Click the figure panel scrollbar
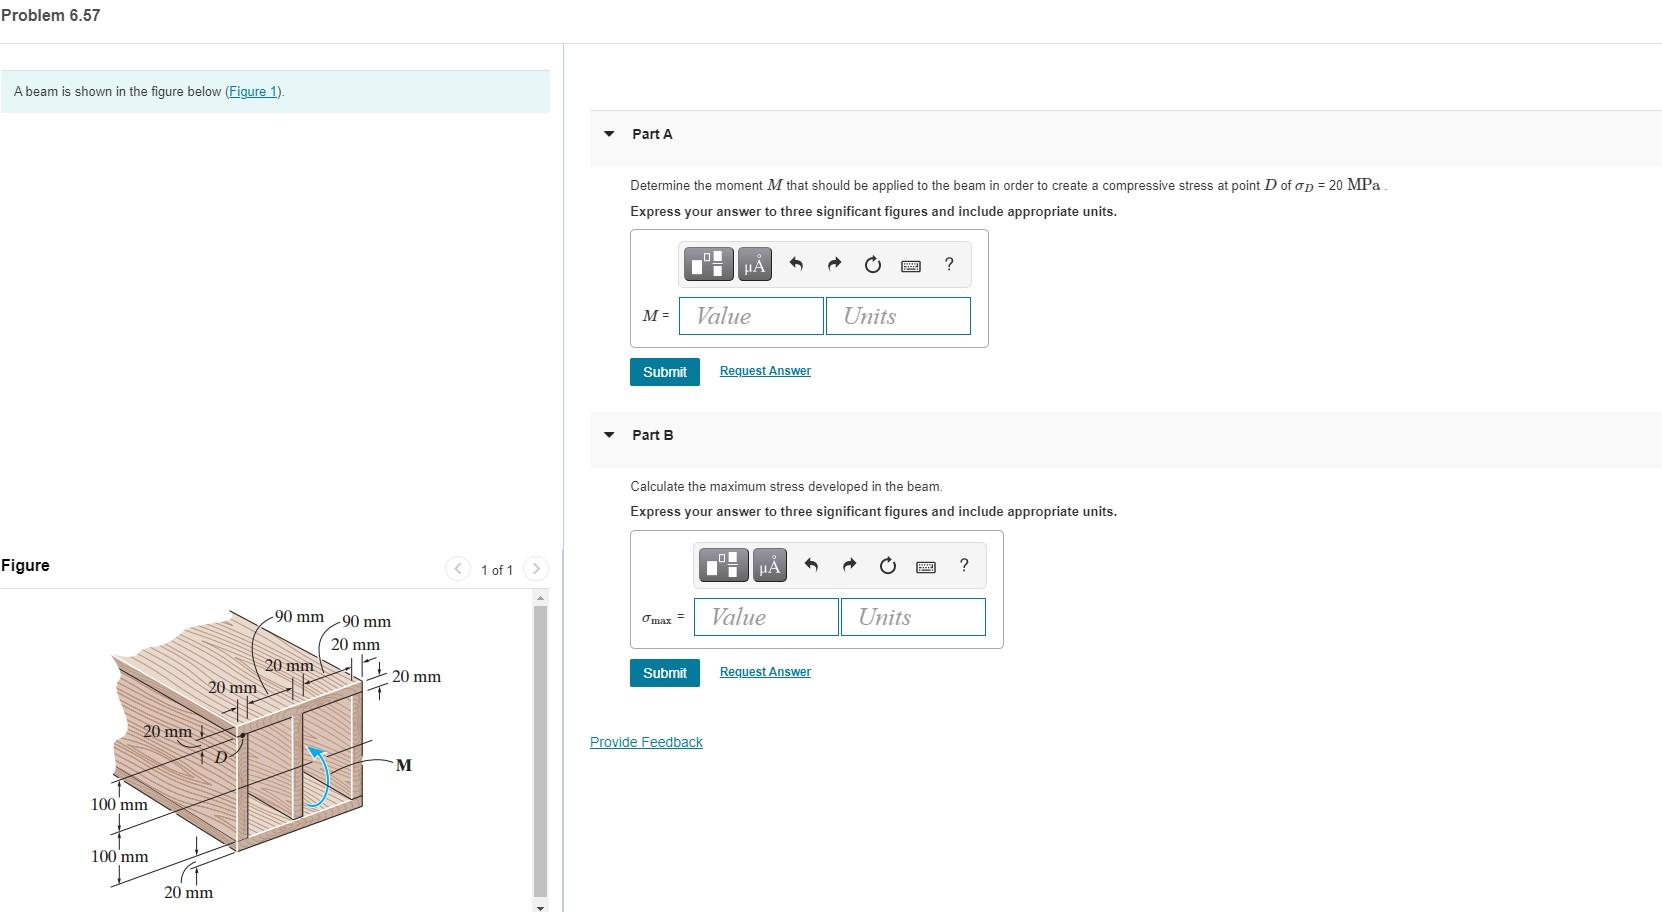 pyautogui.click(x=540, y=750)
